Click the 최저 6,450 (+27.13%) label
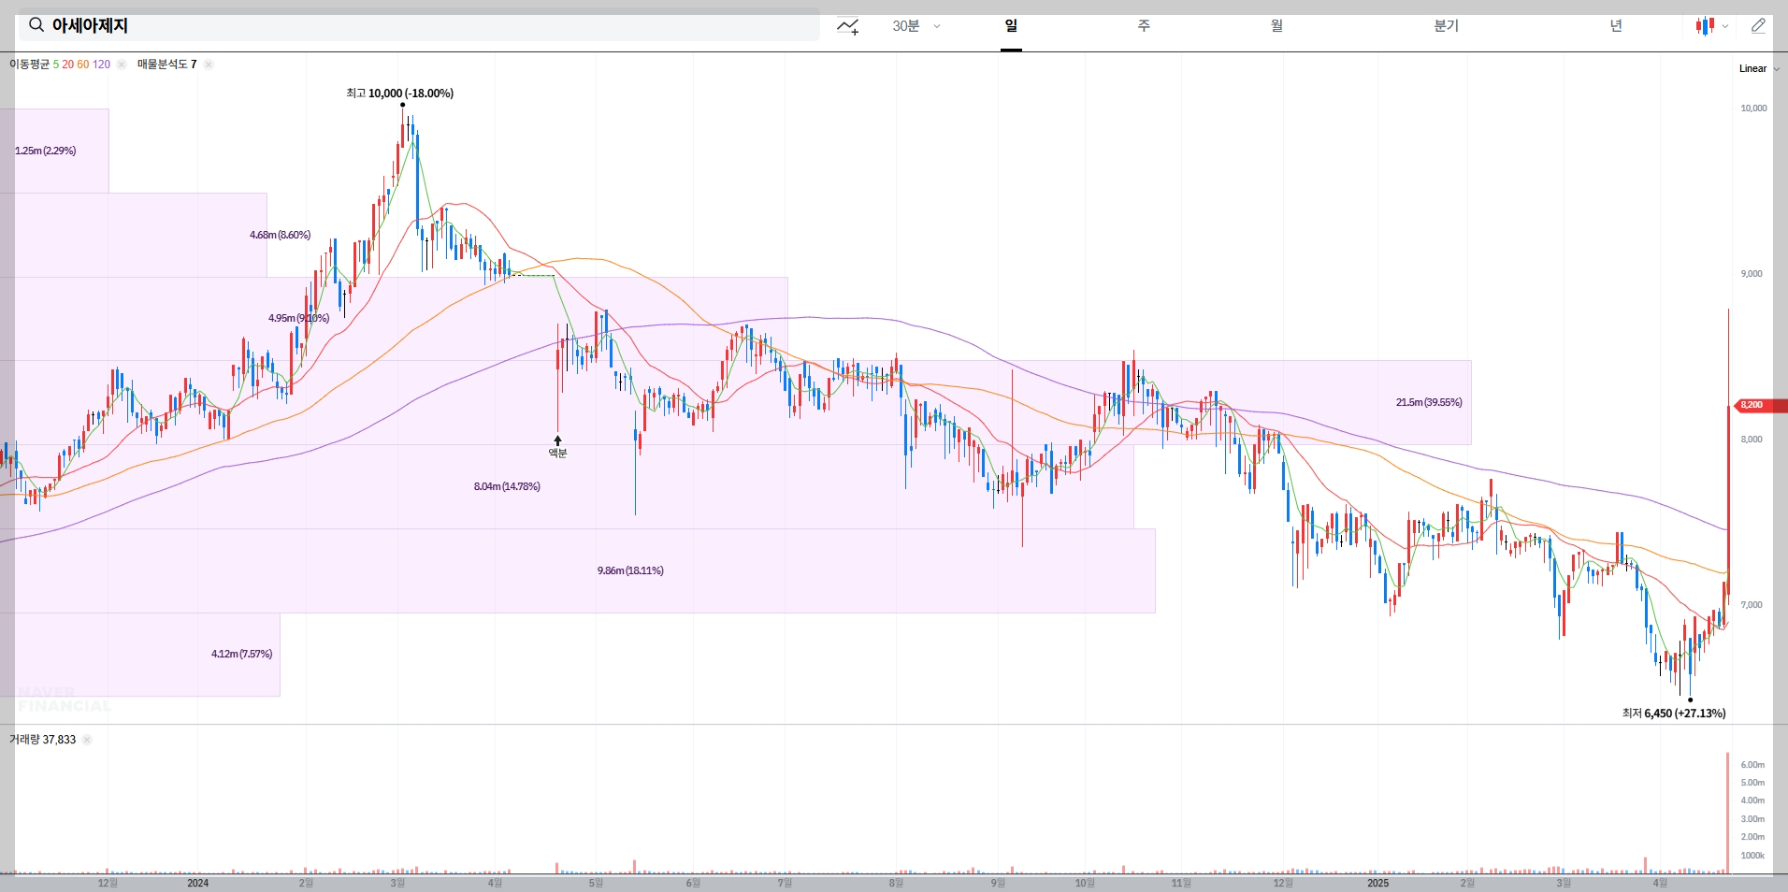This screenshot has height=892, width=1788. (x=1674, y=713)
